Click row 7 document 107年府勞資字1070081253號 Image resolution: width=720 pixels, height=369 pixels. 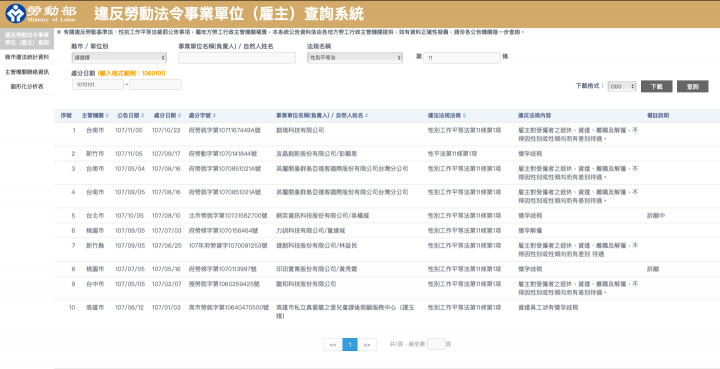click(x=228, y=246)
